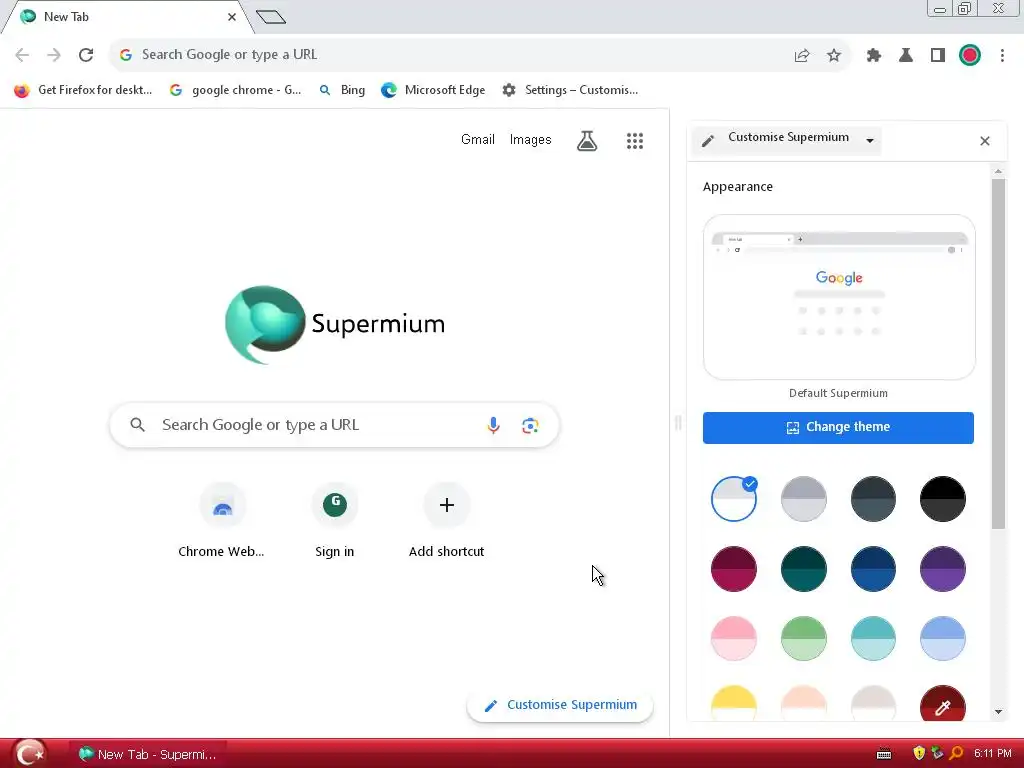Bookmark this tab with the star icon
Screen dimensions: 1024x768
point(834,56)
